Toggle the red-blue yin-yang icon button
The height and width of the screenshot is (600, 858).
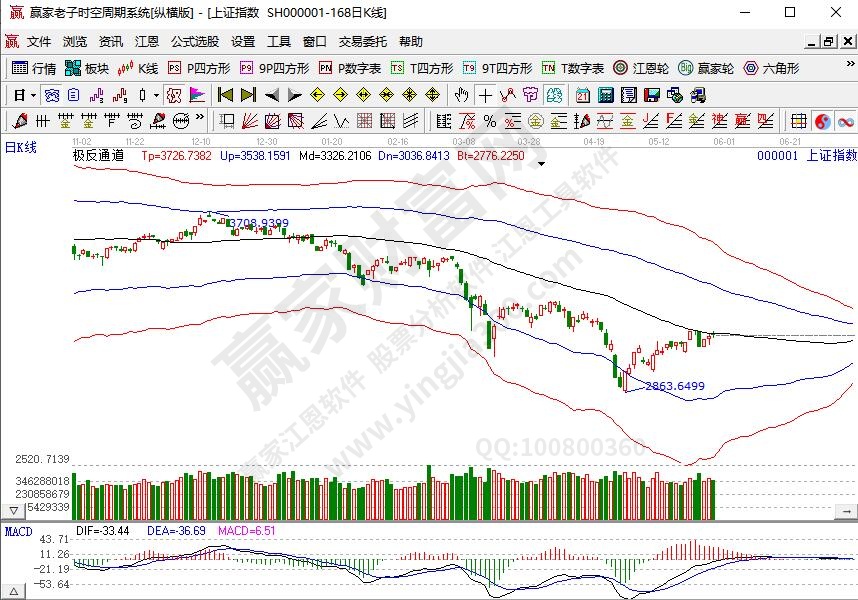(x=822, y=121)
